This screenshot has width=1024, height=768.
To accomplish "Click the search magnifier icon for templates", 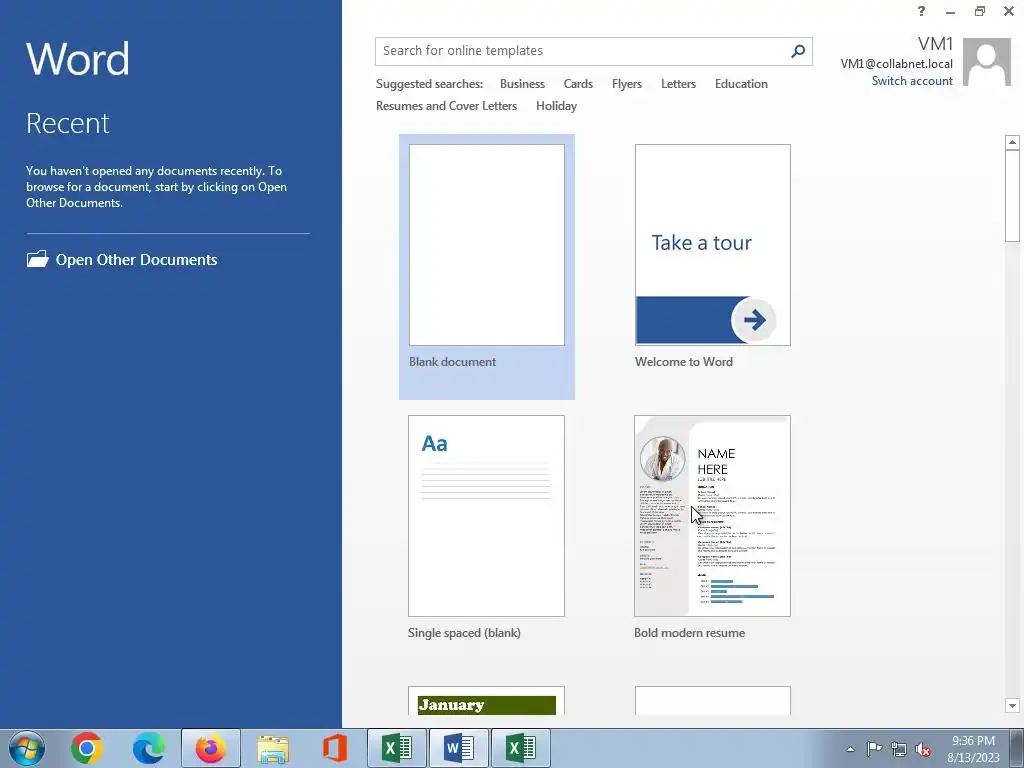I will (797, 51).
